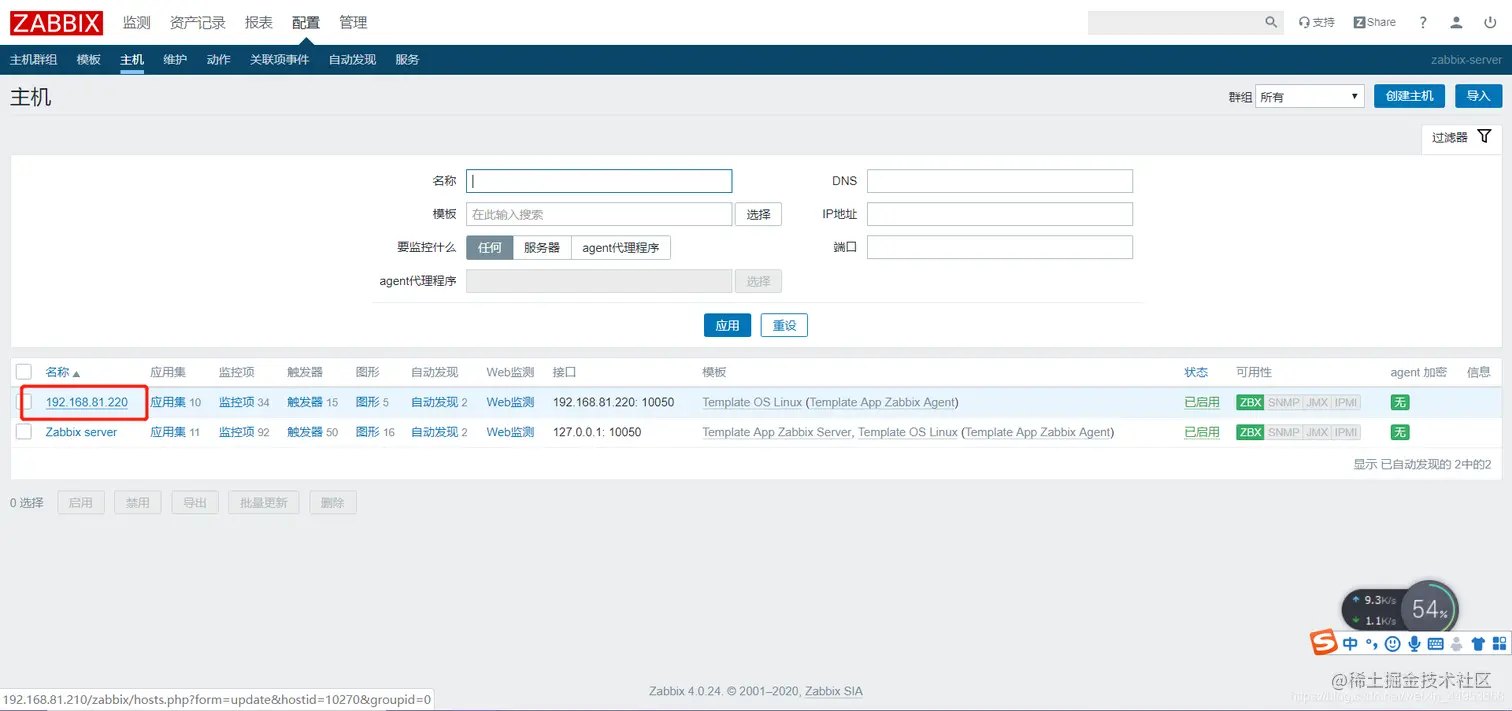The image size is (1512, 711).
Task: Click the IME smiley face icon
Action: point(1392,644)
